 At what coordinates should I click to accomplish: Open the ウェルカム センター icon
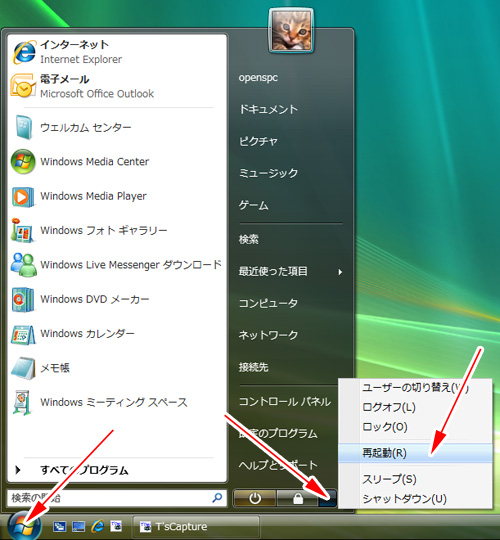coord(23,127)
